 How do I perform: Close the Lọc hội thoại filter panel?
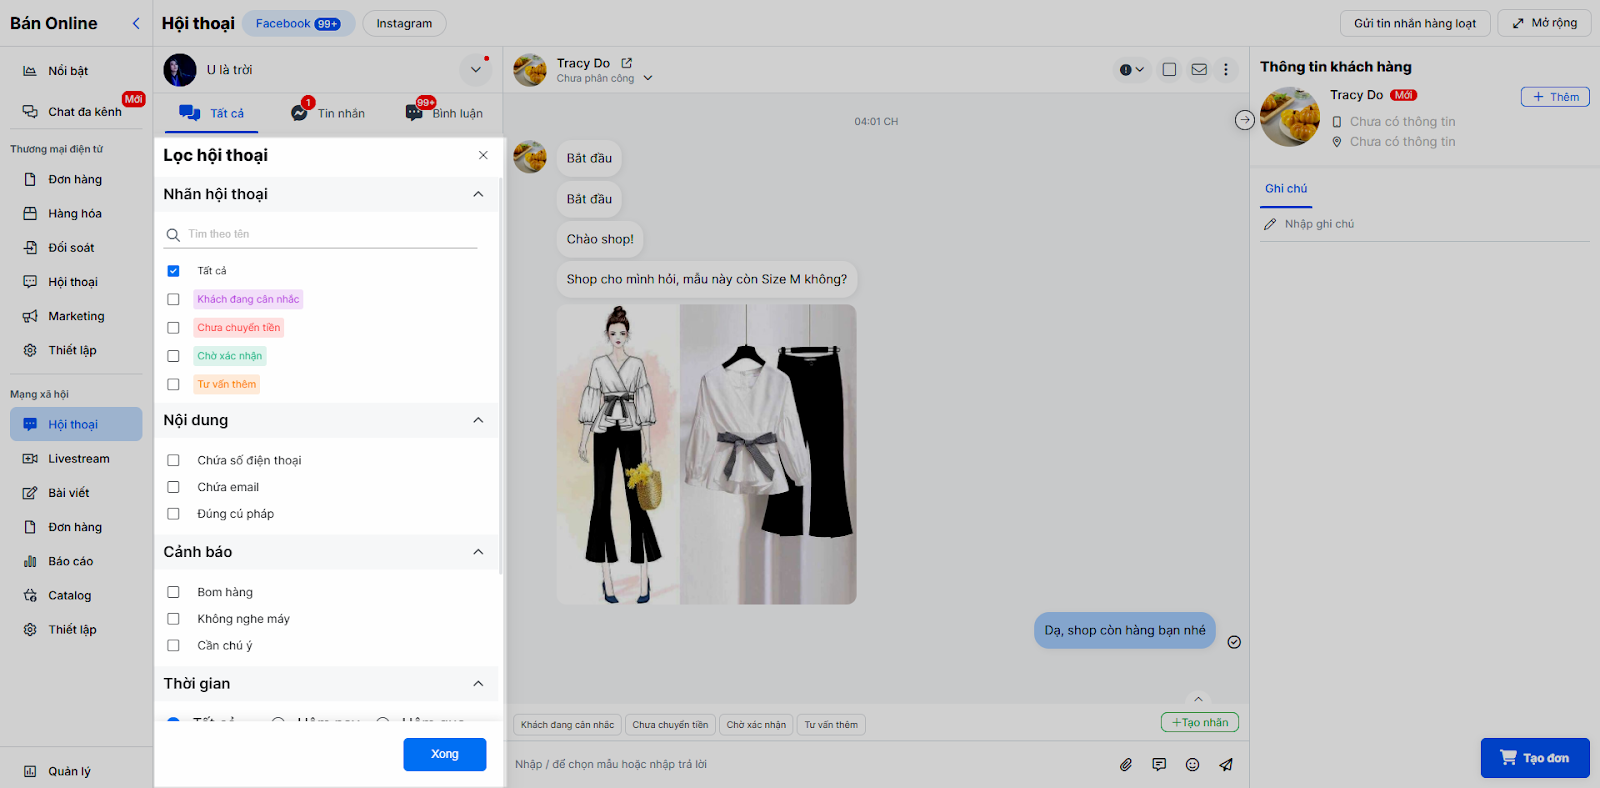[x=483, y=155]
